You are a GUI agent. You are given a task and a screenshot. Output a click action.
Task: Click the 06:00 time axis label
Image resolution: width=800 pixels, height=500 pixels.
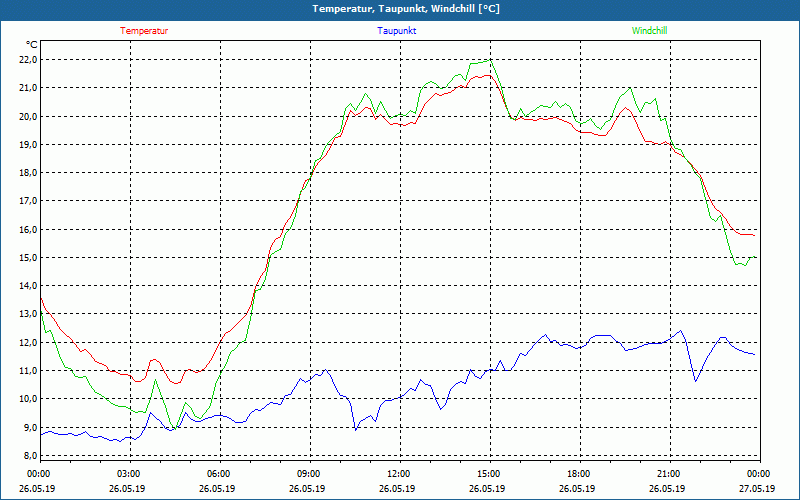pyautogui.click(x=220, y=473)
